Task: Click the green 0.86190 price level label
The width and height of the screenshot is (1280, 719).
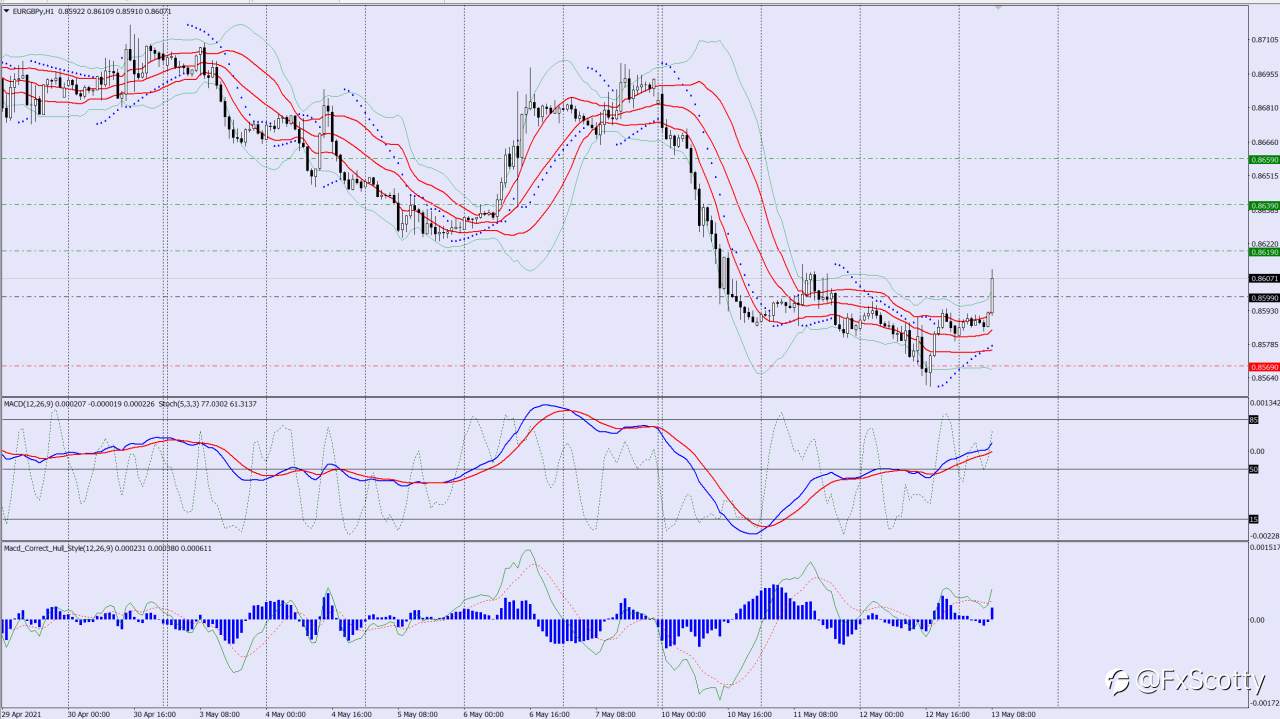Action: point(1264,252)
